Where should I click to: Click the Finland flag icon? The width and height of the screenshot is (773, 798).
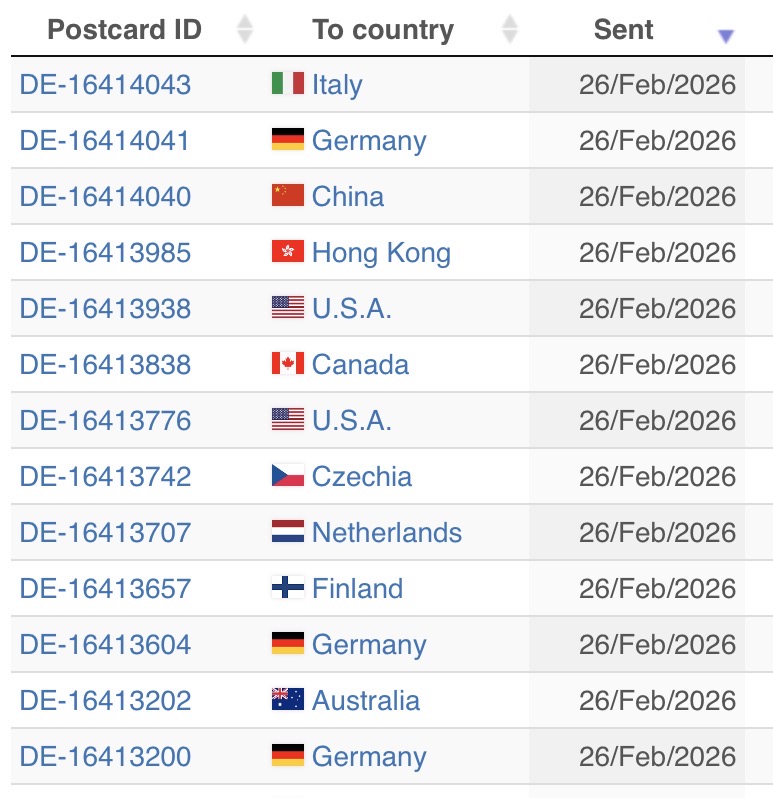point(288,588)
